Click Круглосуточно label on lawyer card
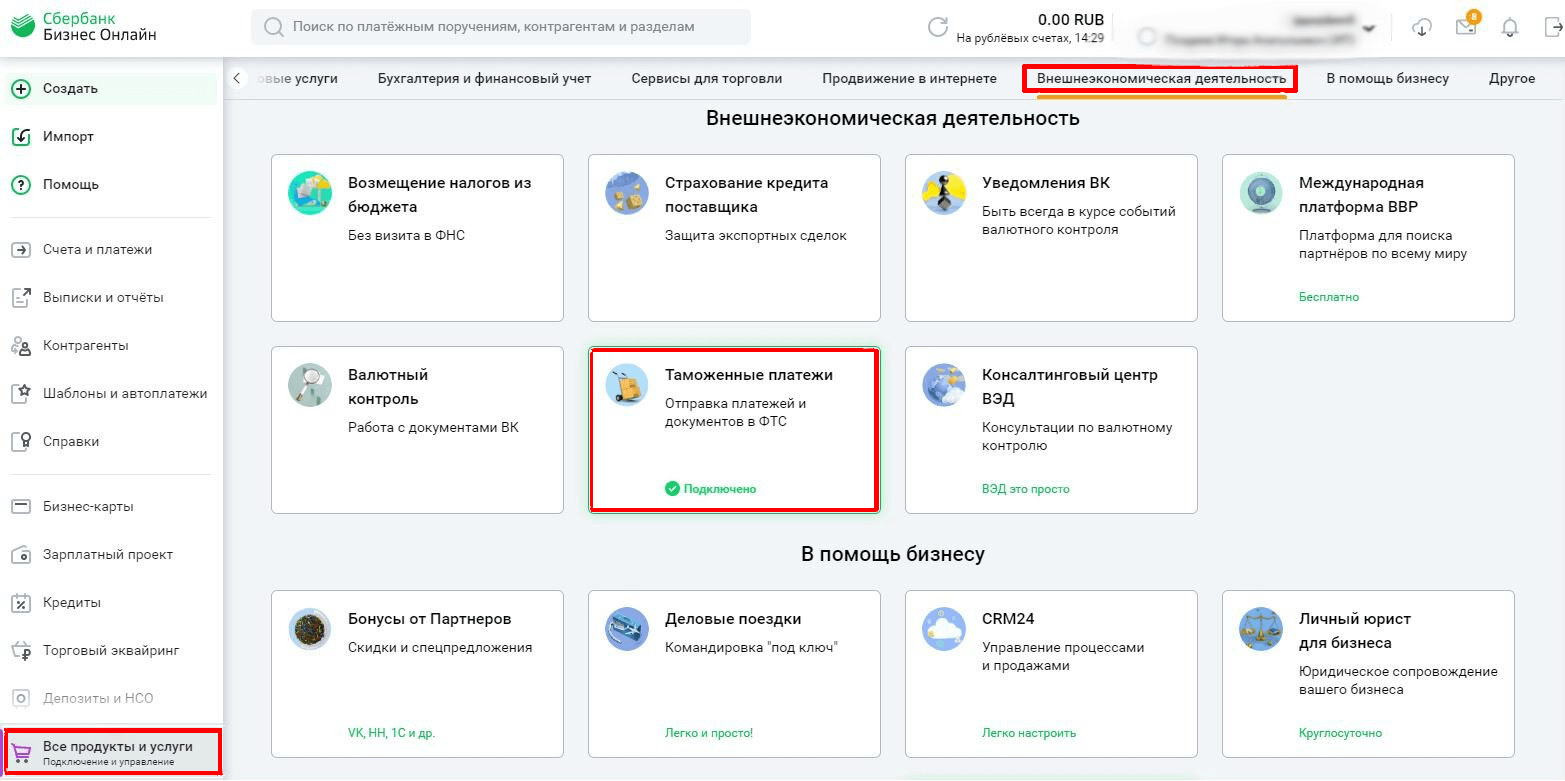The image size is (1565, 781). pyautogui.click(x=1340, y=733)
